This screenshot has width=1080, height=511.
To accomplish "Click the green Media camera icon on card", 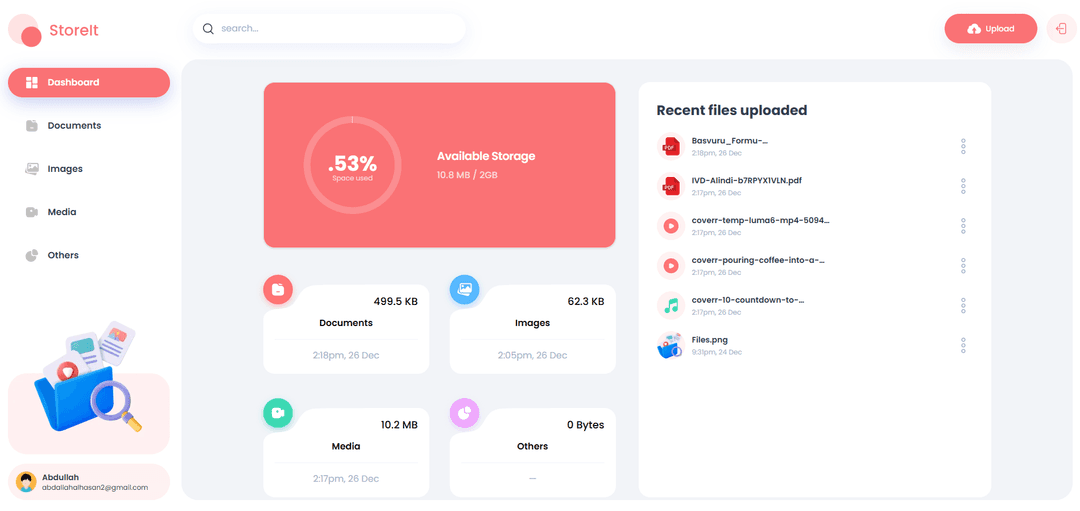I will [278, 413].
